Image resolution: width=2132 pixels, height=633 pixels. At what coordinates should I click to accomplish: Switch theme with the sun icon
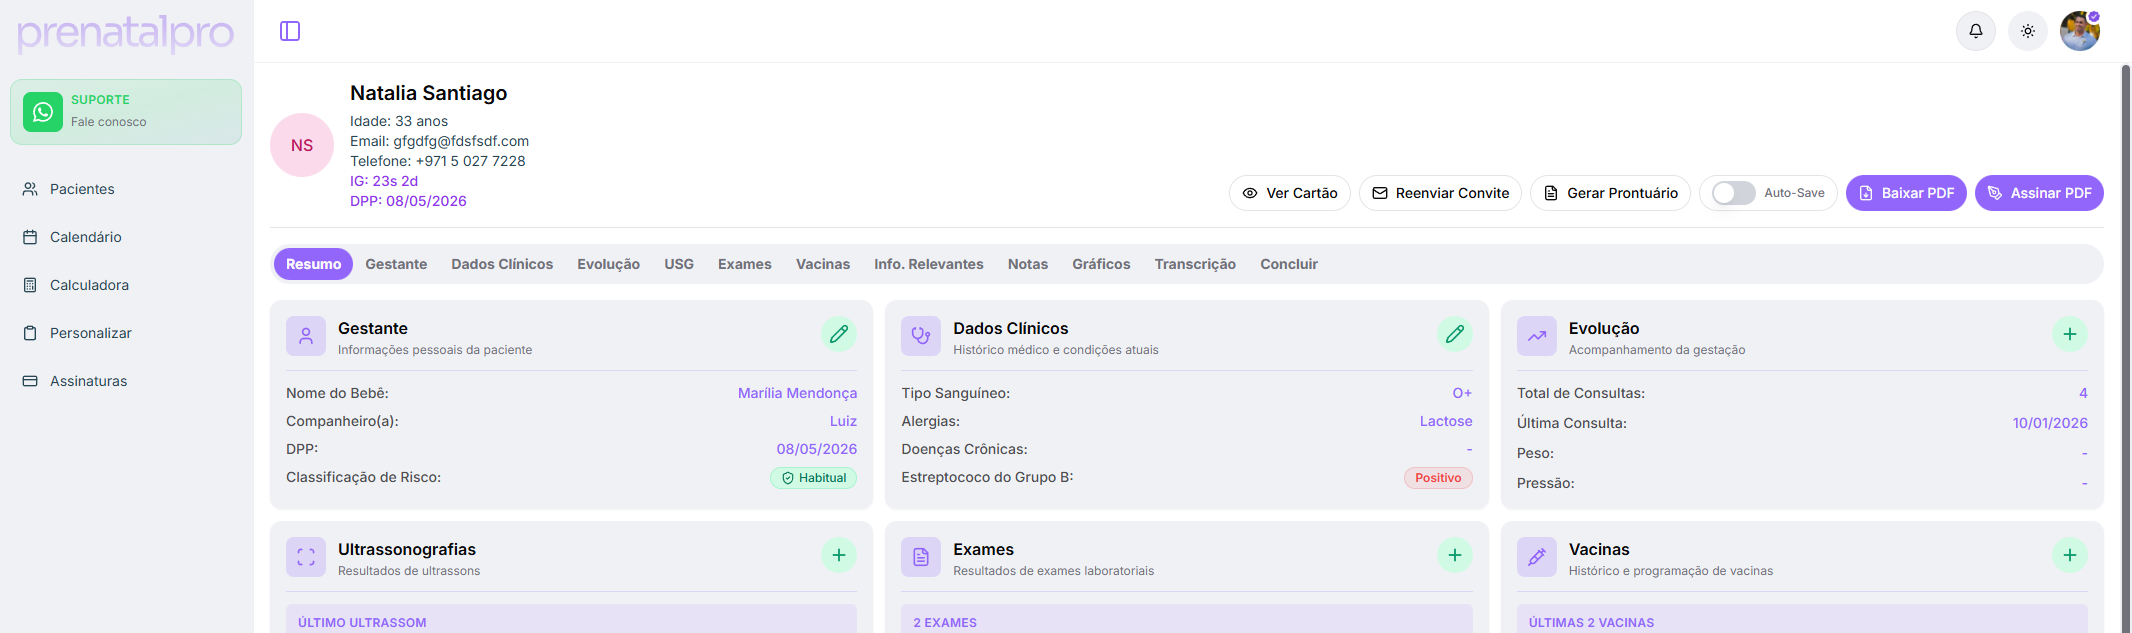pos(2027,31)
